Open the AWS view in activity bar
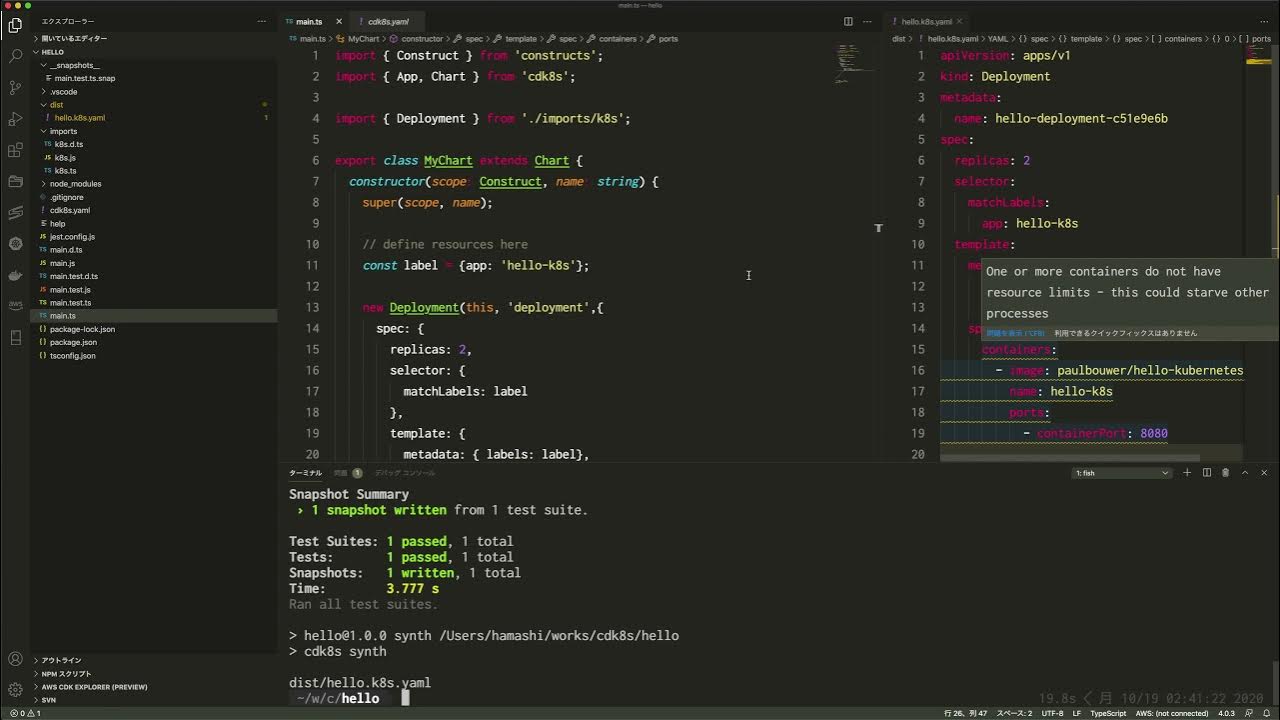This screenshot has width=1280, height=720. [15, 305]
